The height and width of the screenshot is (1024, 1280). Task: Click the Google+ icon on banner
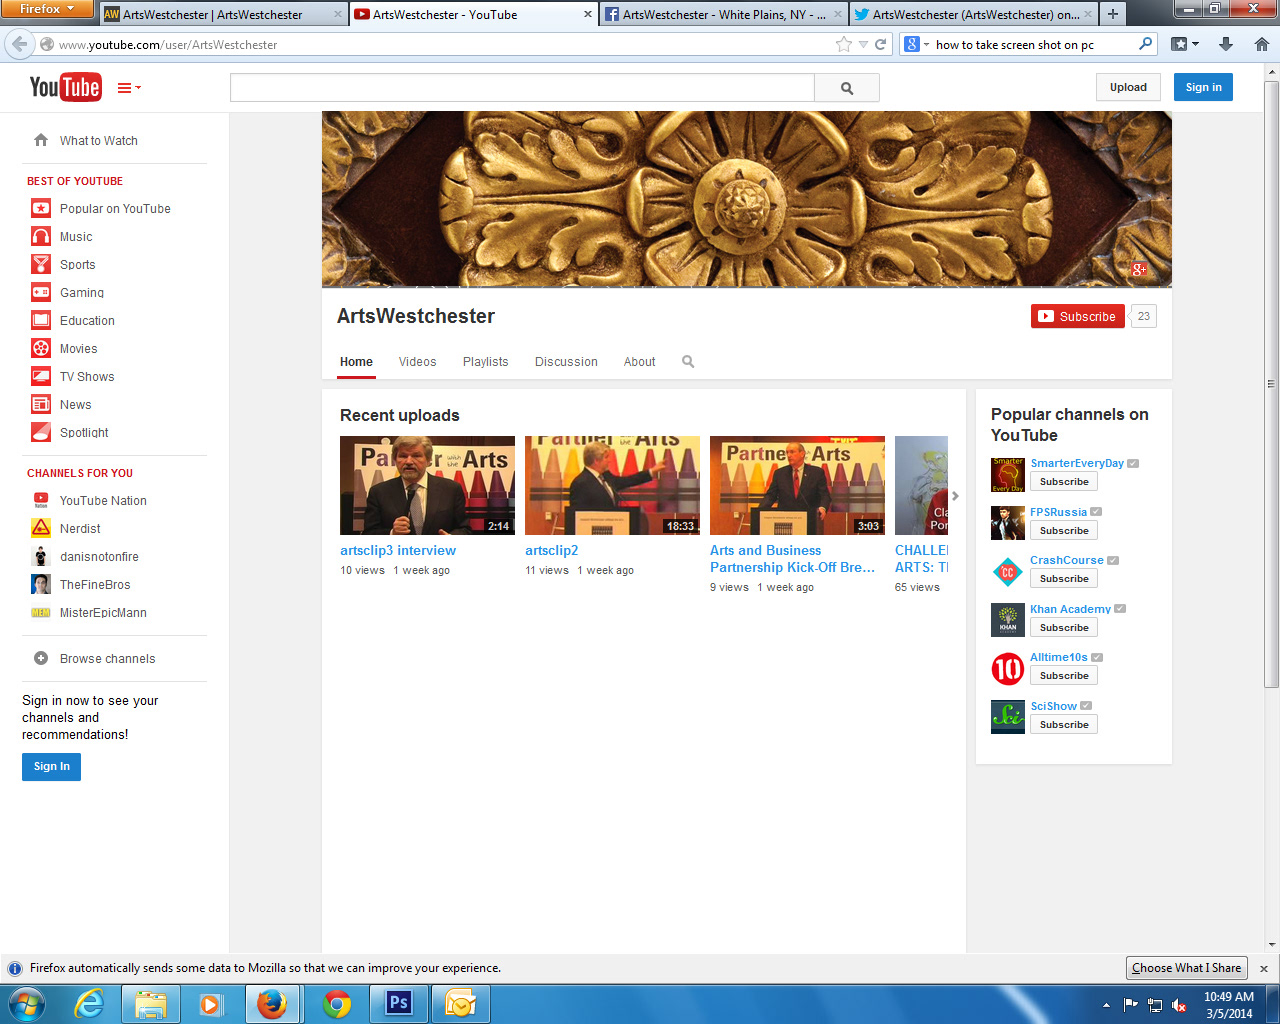tap(1139, 269)
